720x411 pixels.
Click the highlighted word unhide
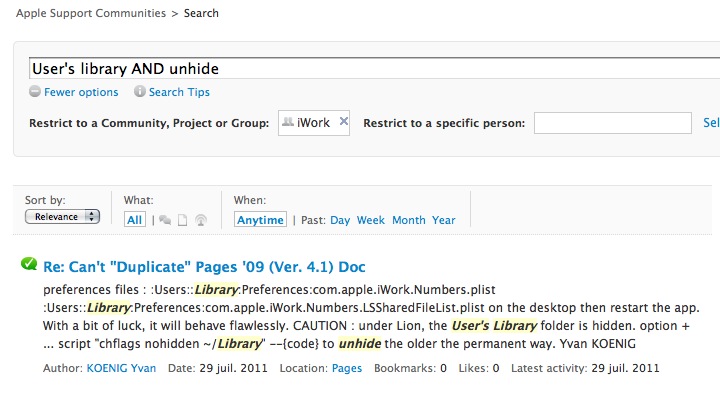pyautogui.click(x=360, y=343)
